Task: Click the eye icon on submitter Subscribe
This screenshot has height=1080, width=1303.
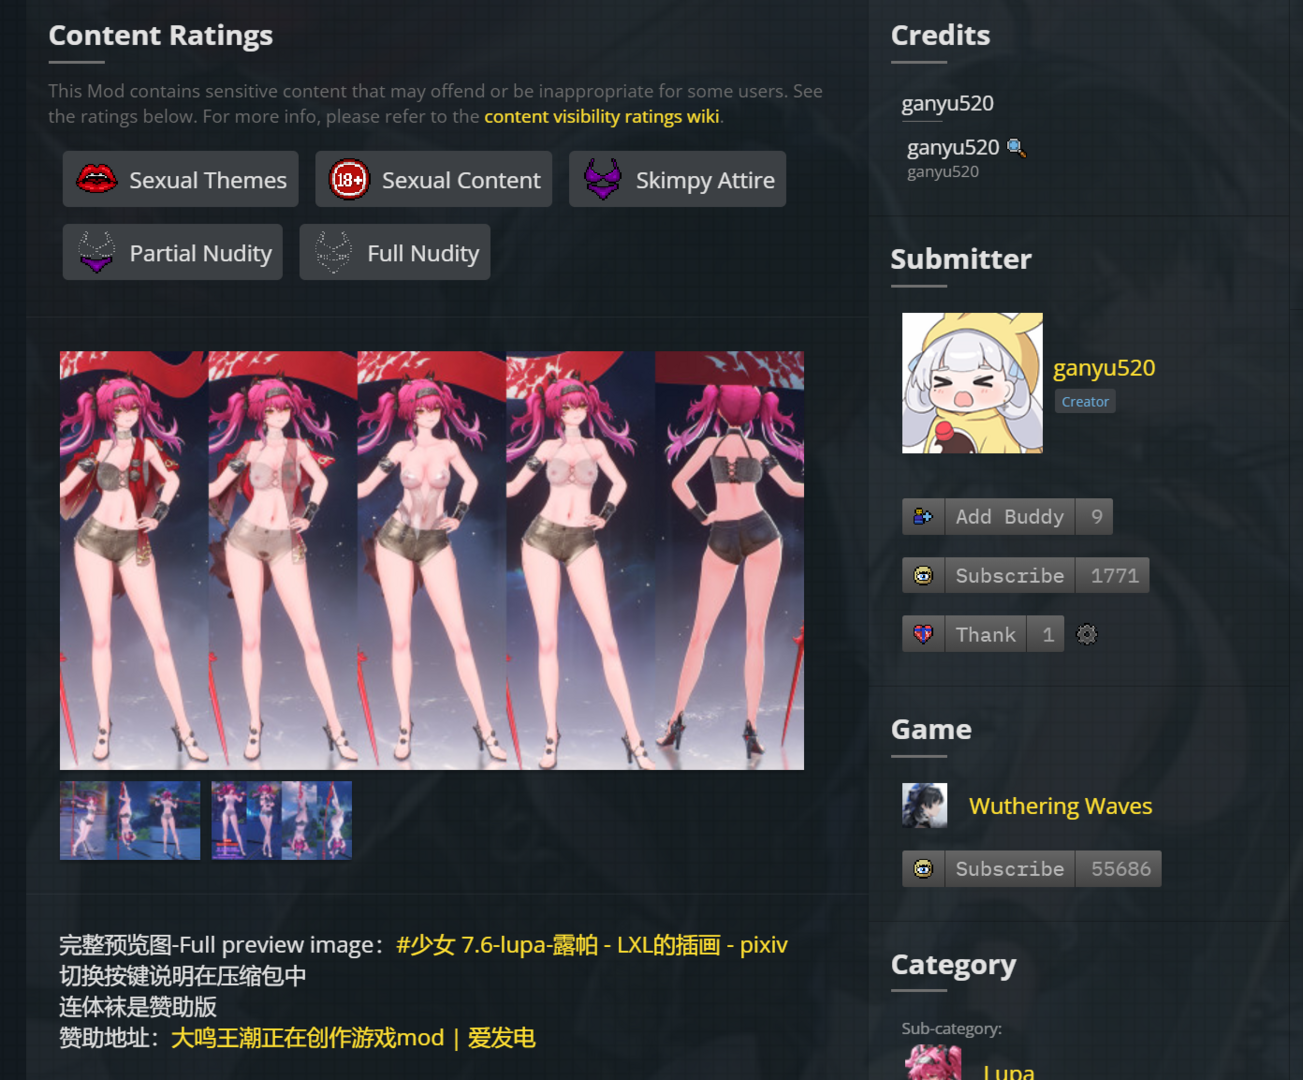Action: point(923,576)
